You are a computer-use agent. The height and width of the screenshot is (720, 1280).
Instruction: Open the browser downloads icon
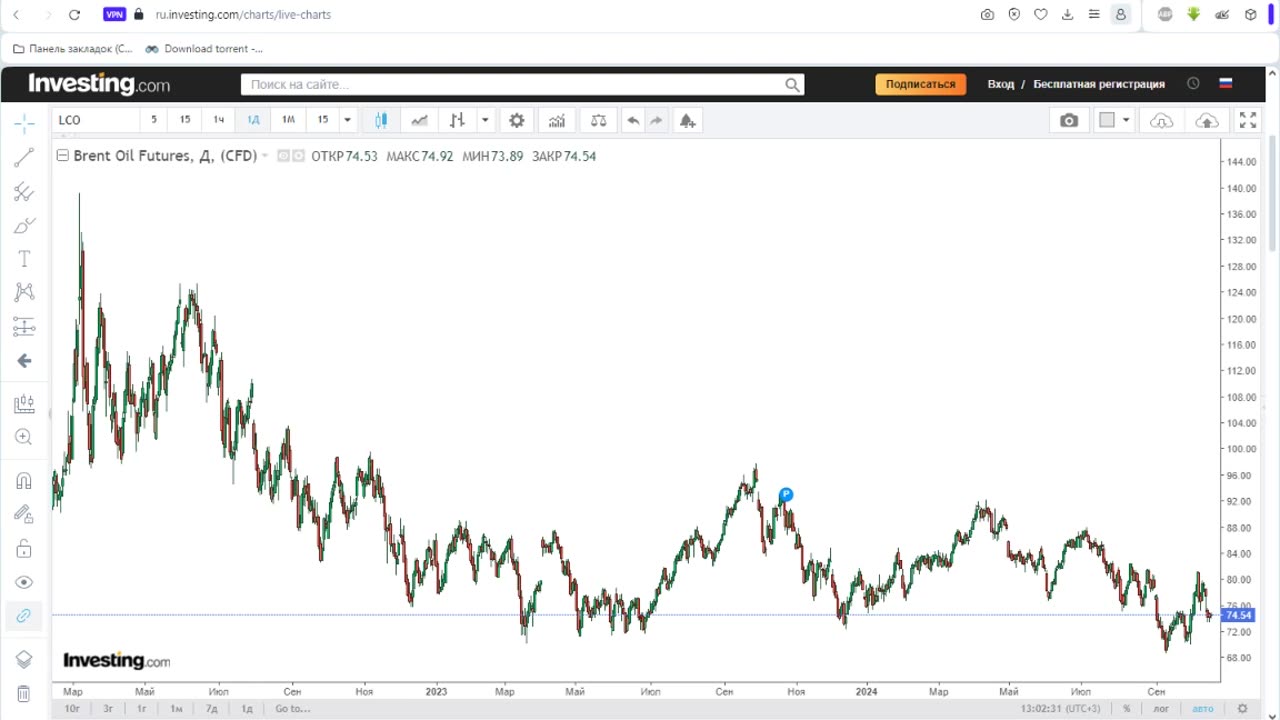[1067, 15]
